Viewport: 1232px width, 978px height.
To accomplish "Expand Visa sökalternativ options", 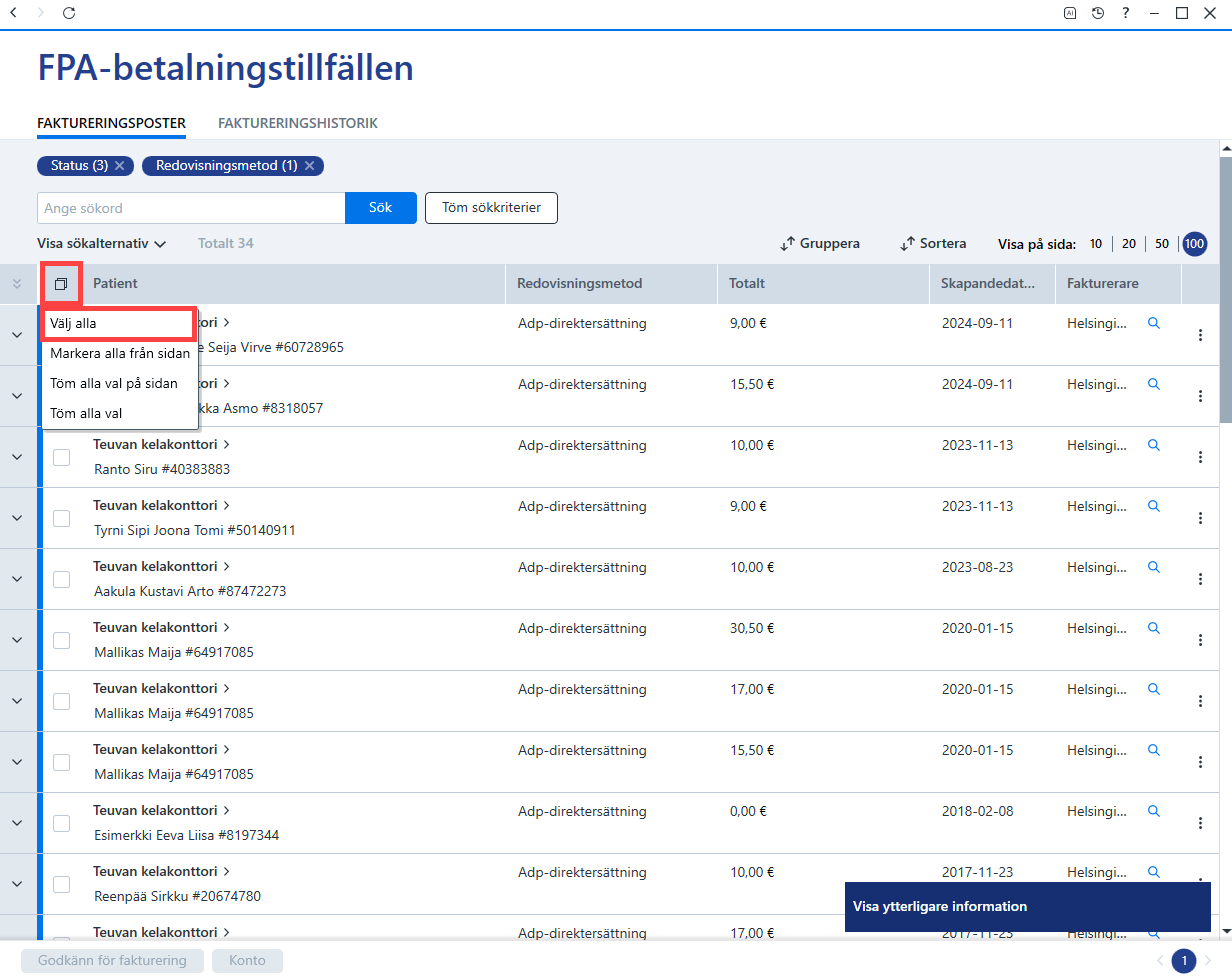I will coord(101,243).
